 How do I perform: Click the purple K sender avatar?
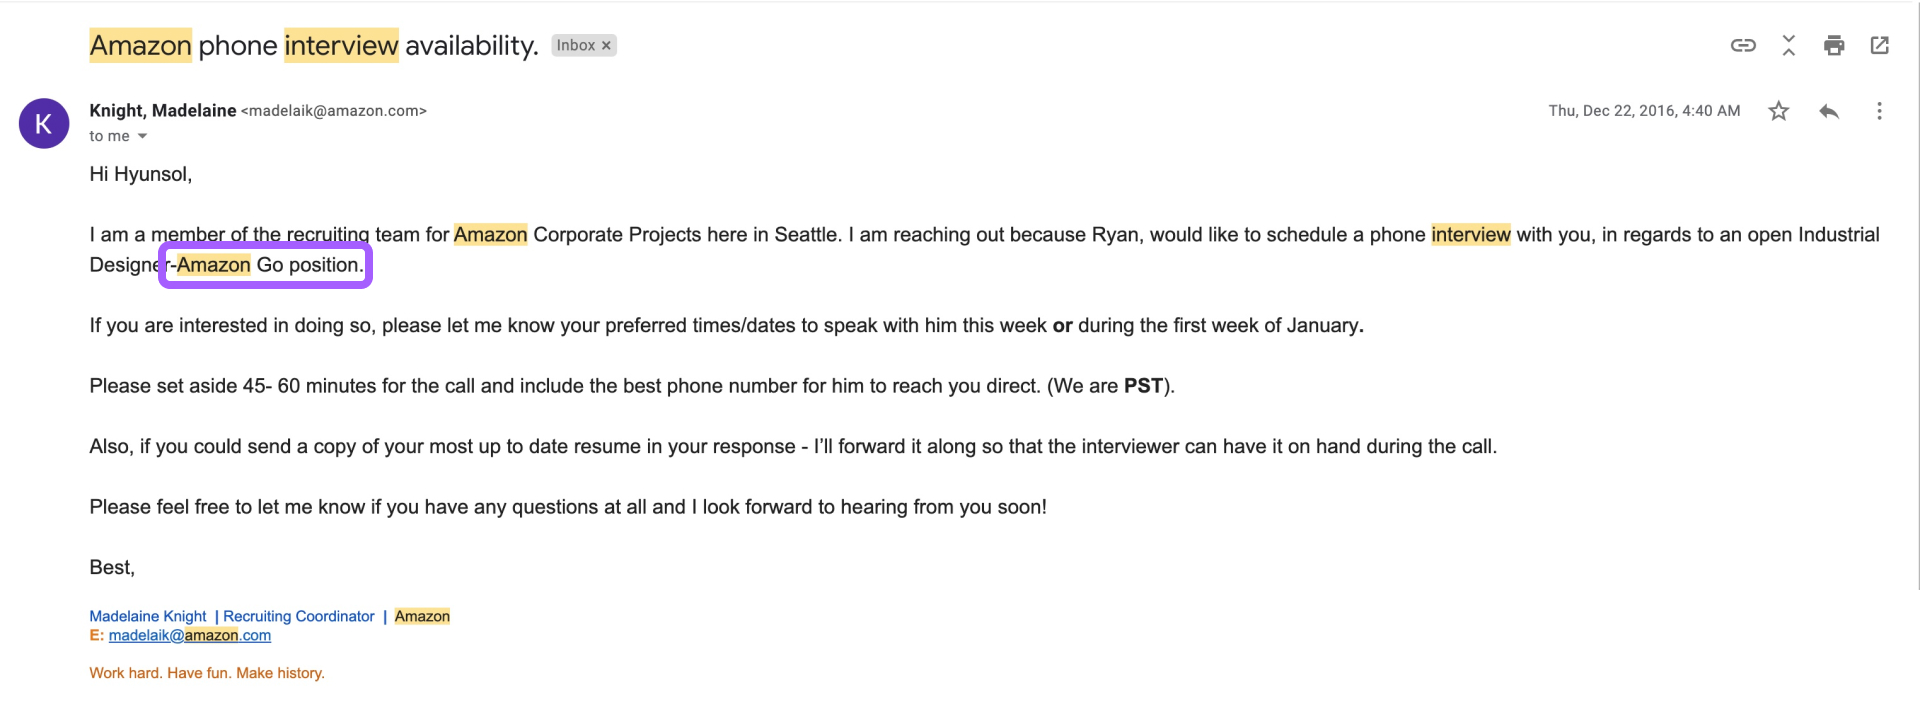[44, 123]
